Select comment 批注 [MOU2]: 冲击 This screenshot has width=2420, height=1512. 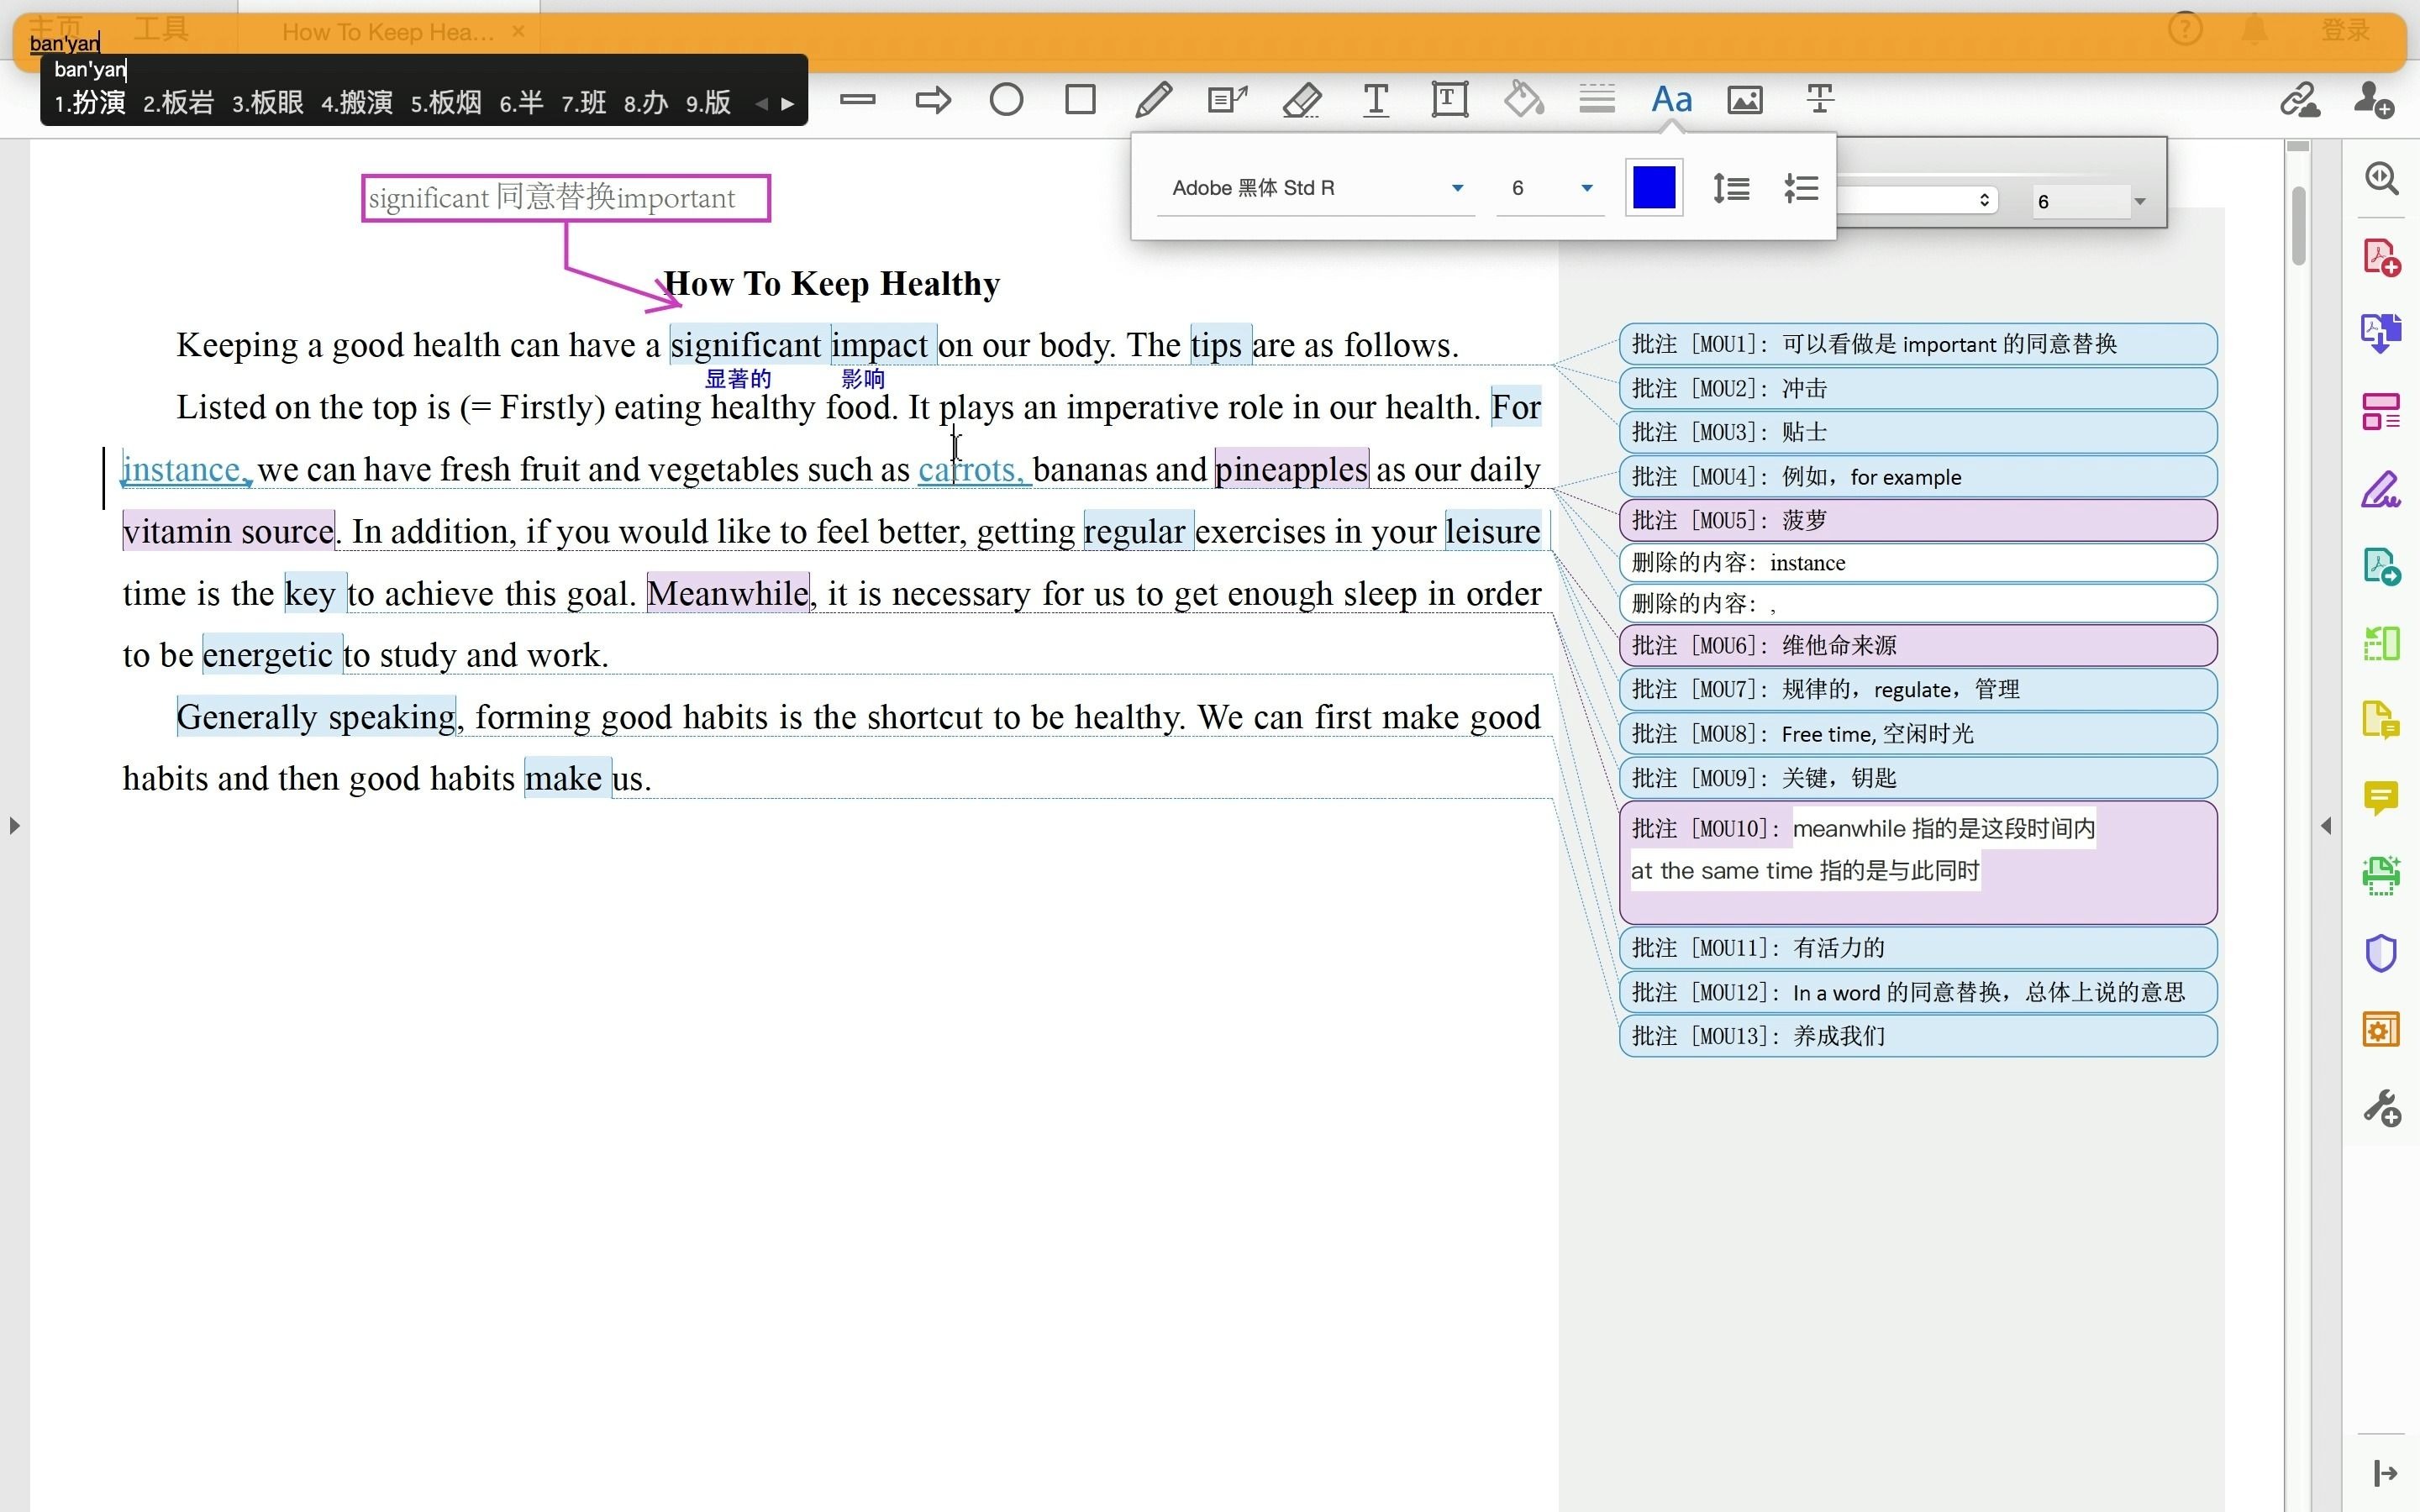tap(1917, 388)
